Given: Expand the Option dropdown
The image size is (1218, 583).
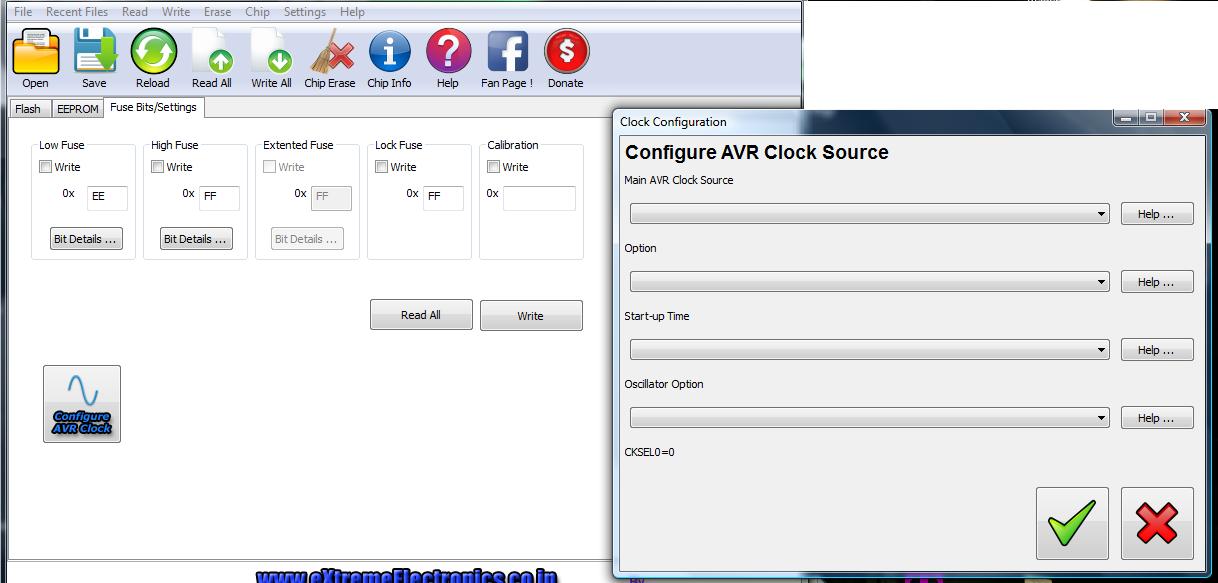Looking at the screenshot, I should (x=869, y=282).
